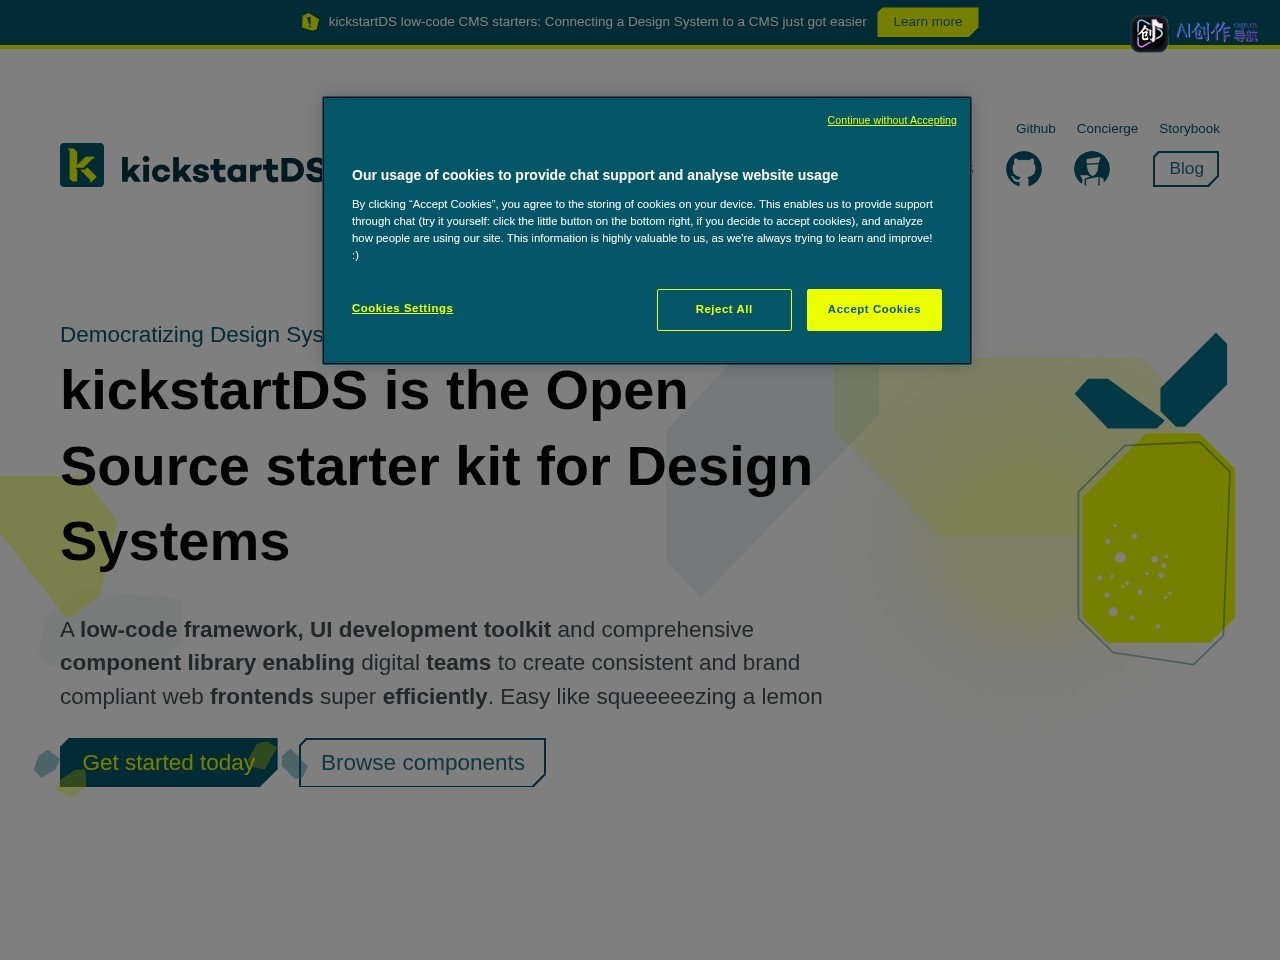Click the kickstartDS wordmark text

(222, 170)
